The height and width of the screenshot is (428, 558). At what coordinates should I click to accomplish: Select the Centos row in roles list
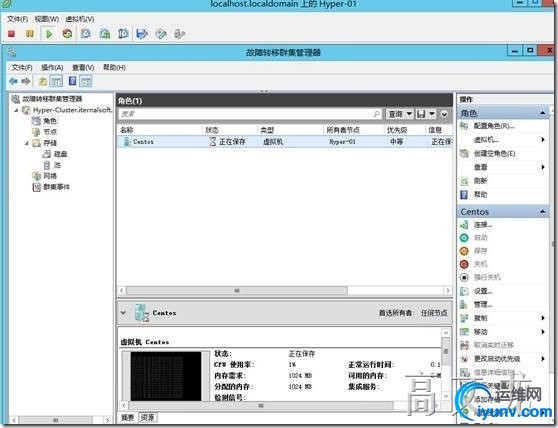point(285,142)
